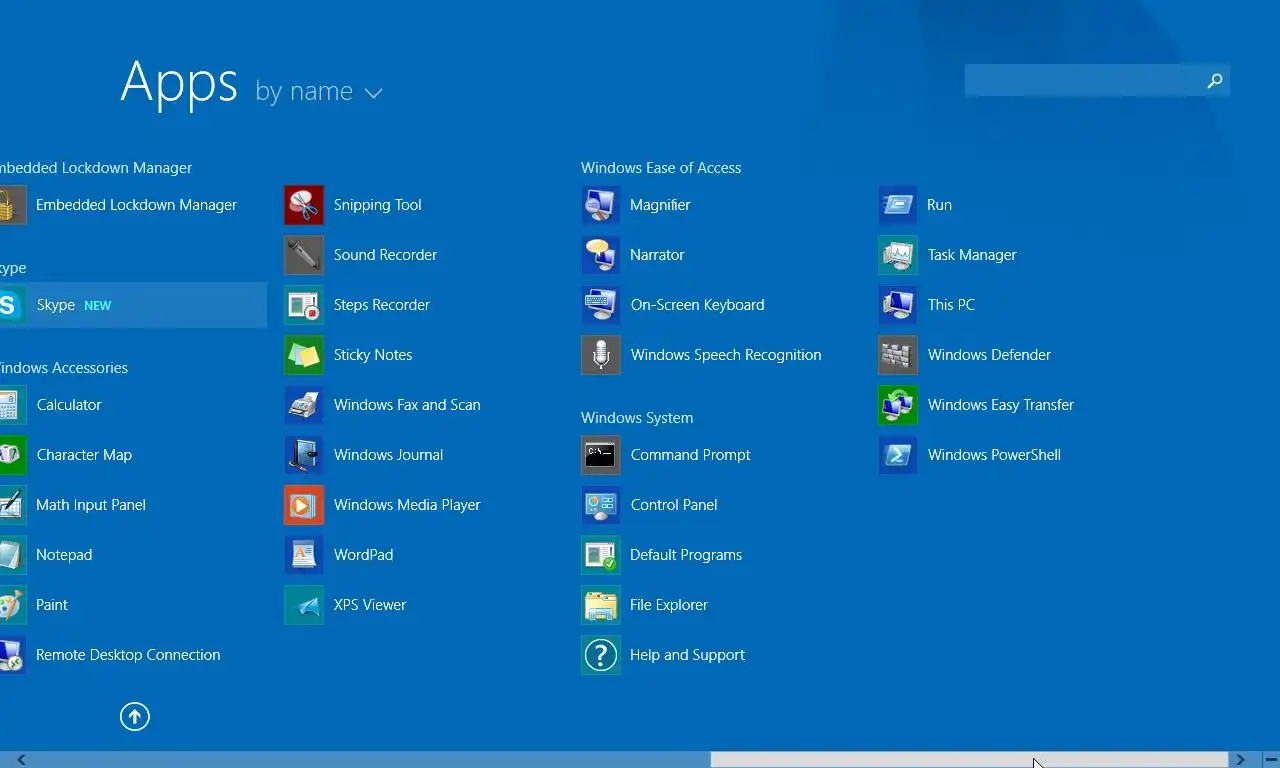The height and width of the screenshot is (768, 1280).
Task: Click the 'Notepad' label
Action: point(64,555)
